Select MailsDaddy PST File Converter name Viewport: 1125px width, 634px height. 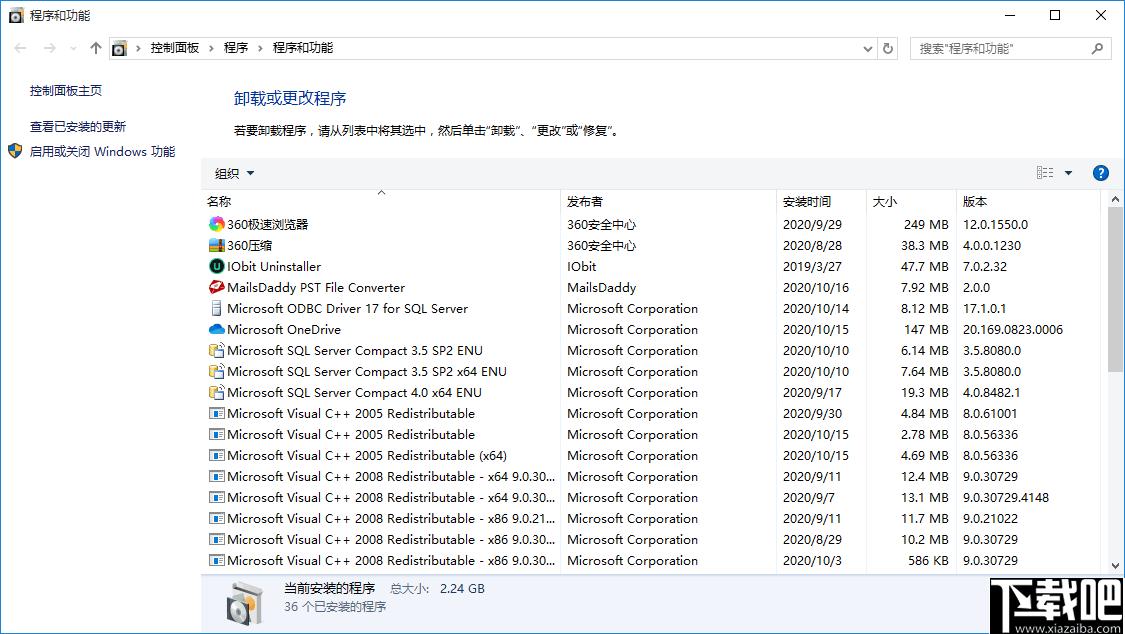(316, 288)
